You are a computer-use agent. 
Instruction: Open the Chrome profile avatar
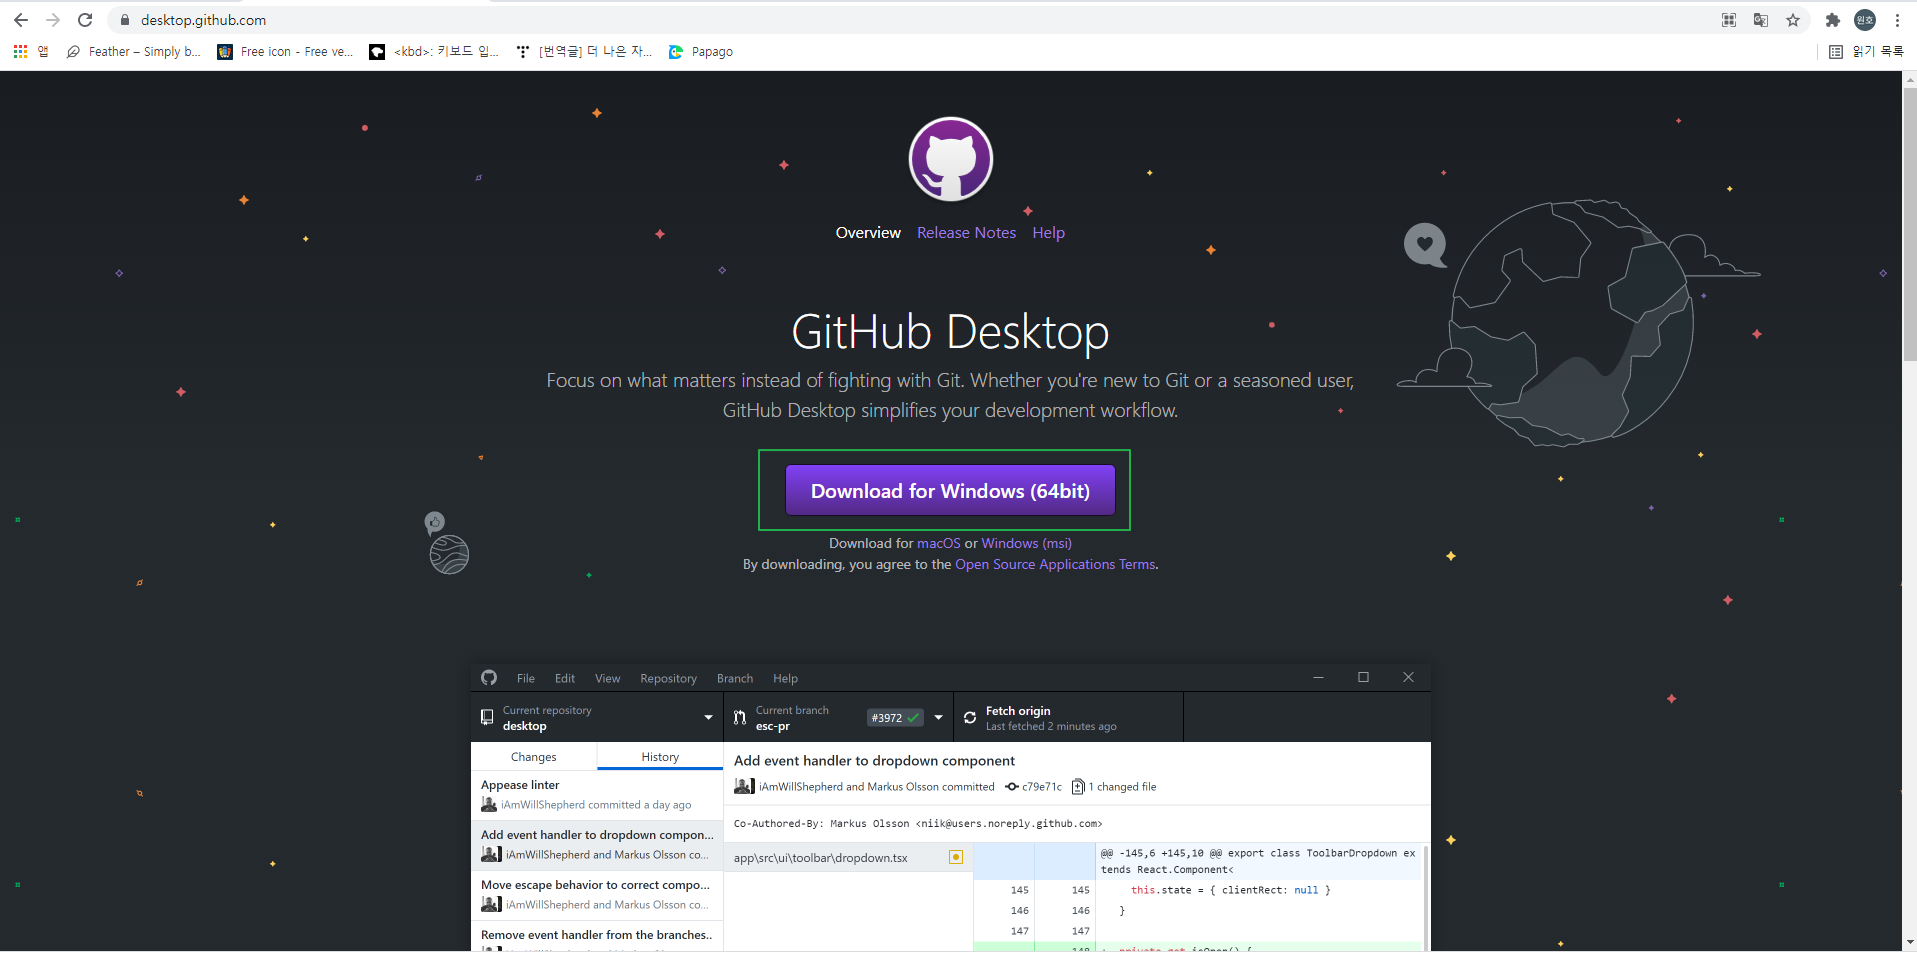click(x=1865, y=20)
